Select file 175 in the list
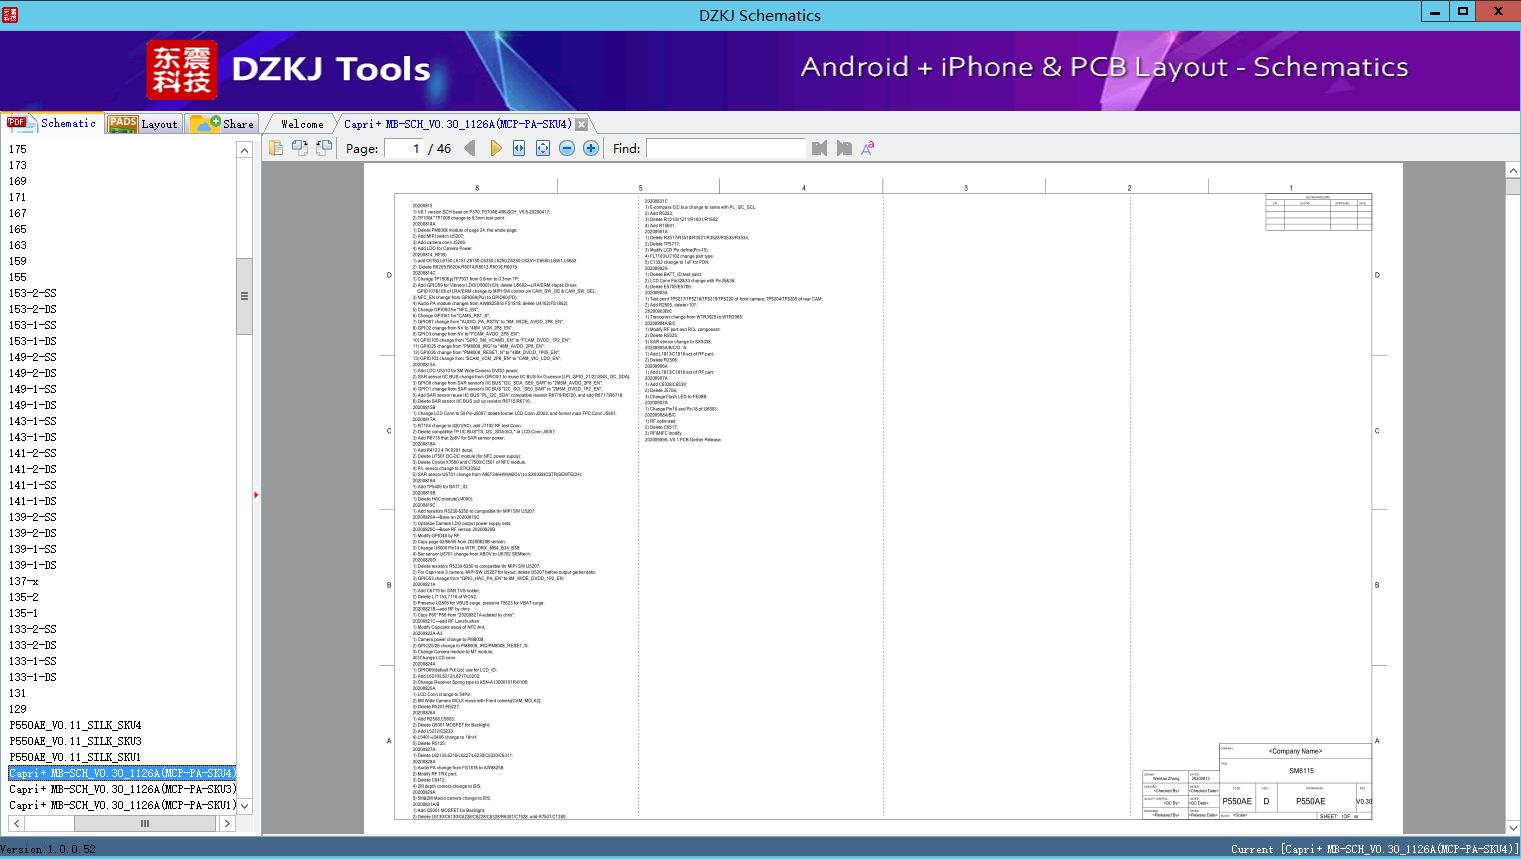1521x859 pixels. click(x=18, y=149)
